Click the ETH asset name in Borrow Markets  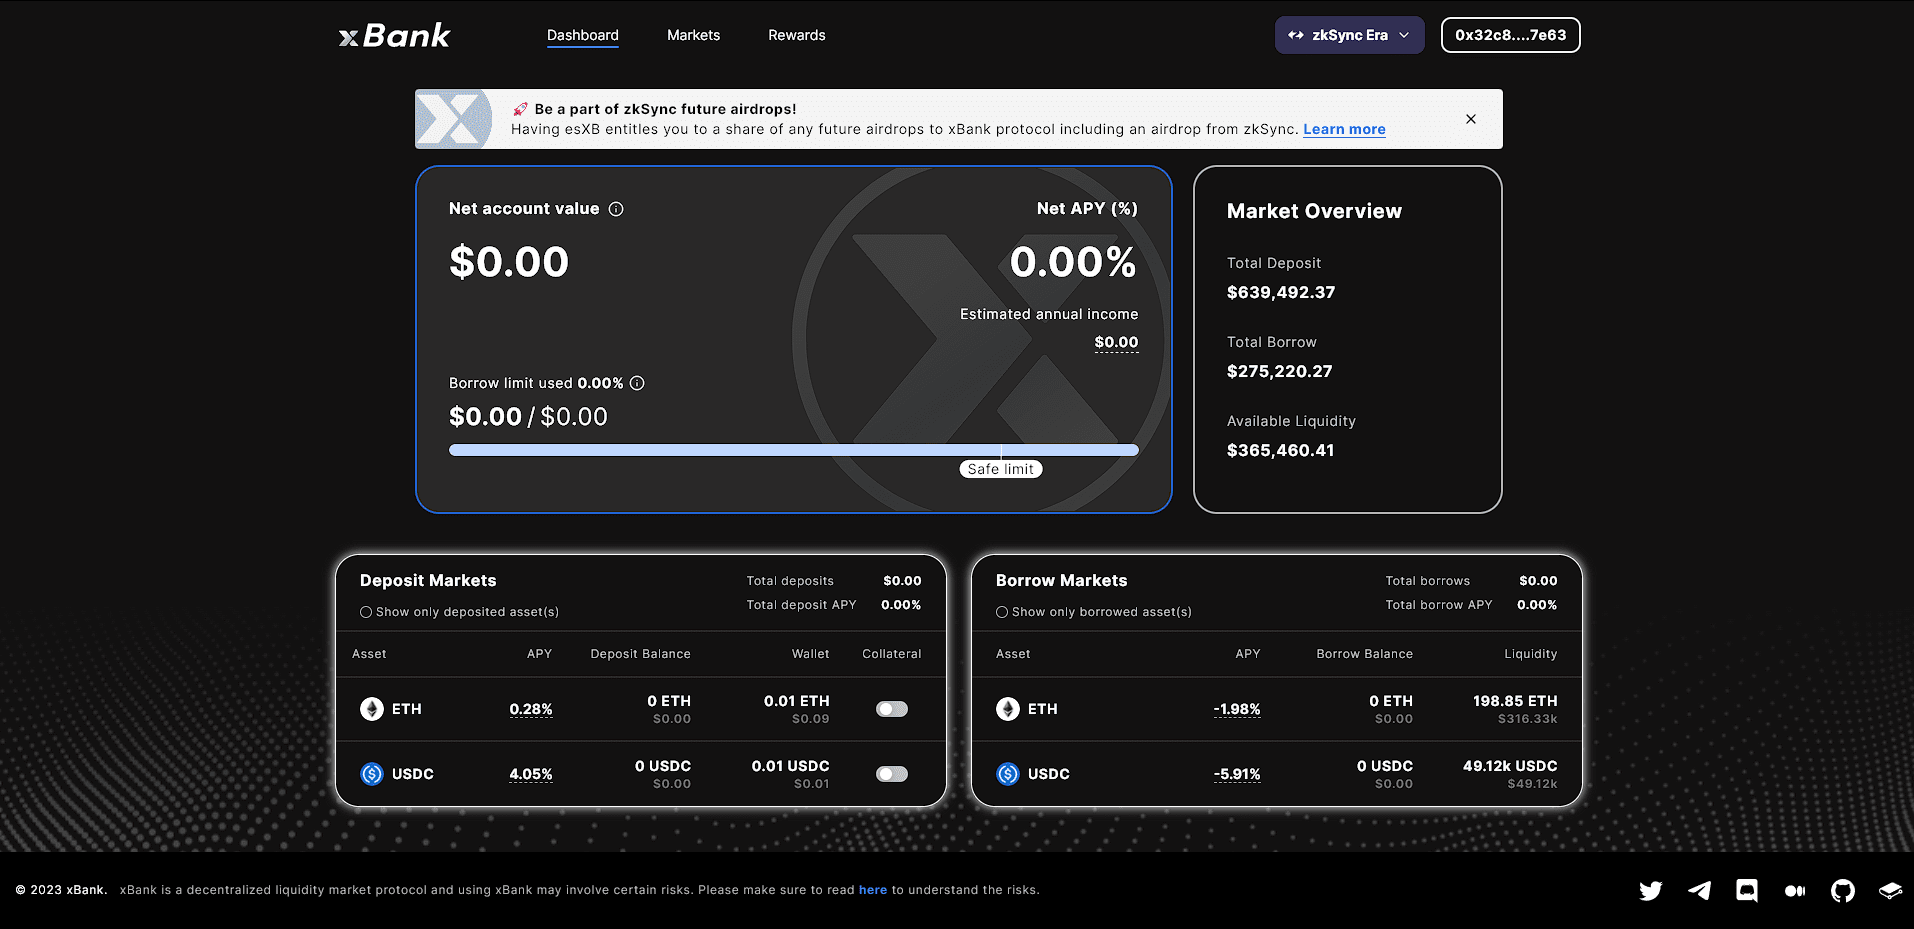coord(1043,709)
